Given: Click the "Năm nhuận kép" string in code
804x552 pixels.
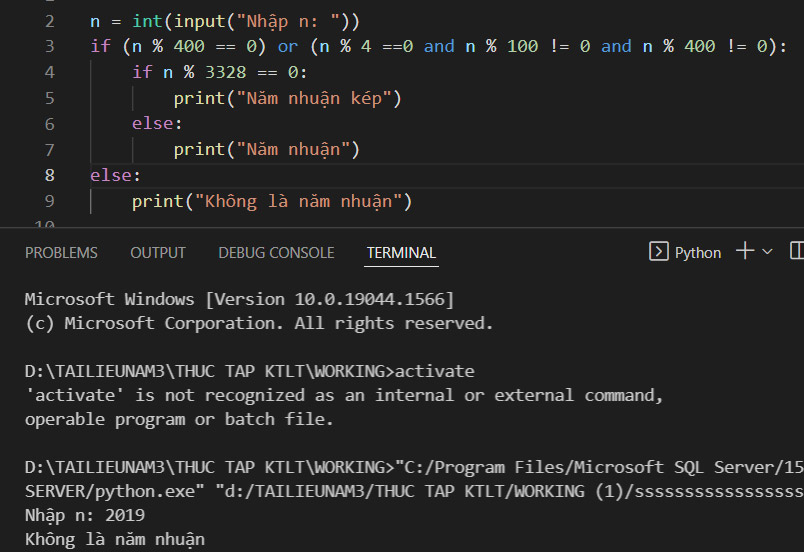Looking at the screenshot, I should [316, 98].
